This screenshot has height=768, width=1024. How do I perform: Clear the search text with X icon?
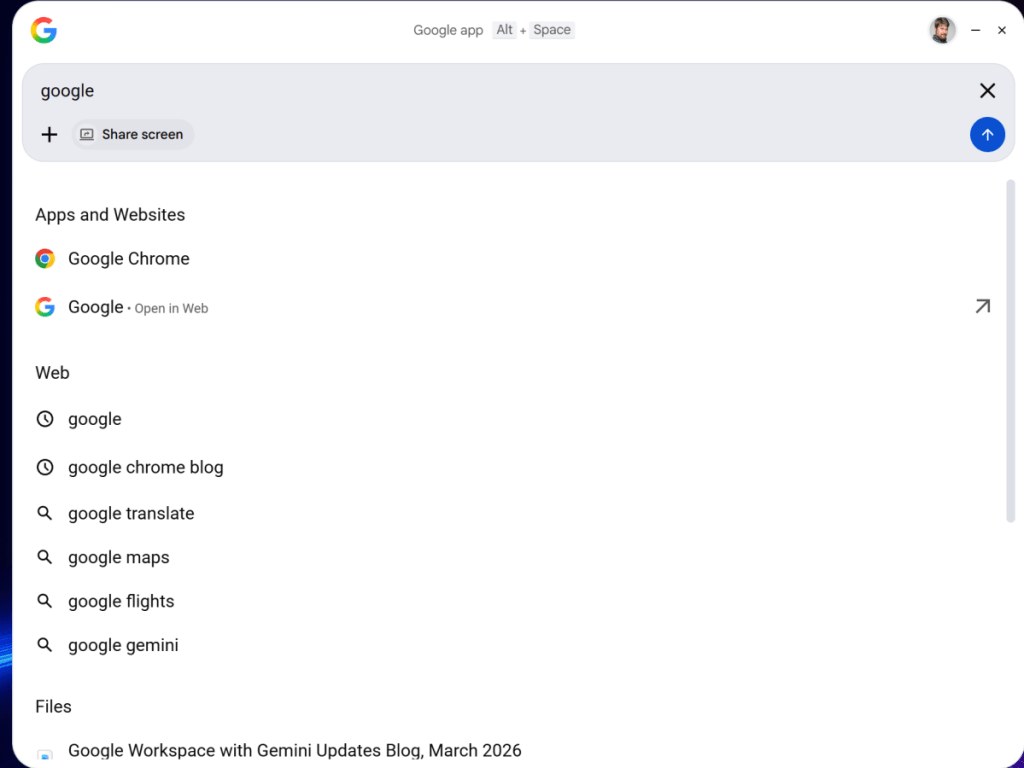987,91
